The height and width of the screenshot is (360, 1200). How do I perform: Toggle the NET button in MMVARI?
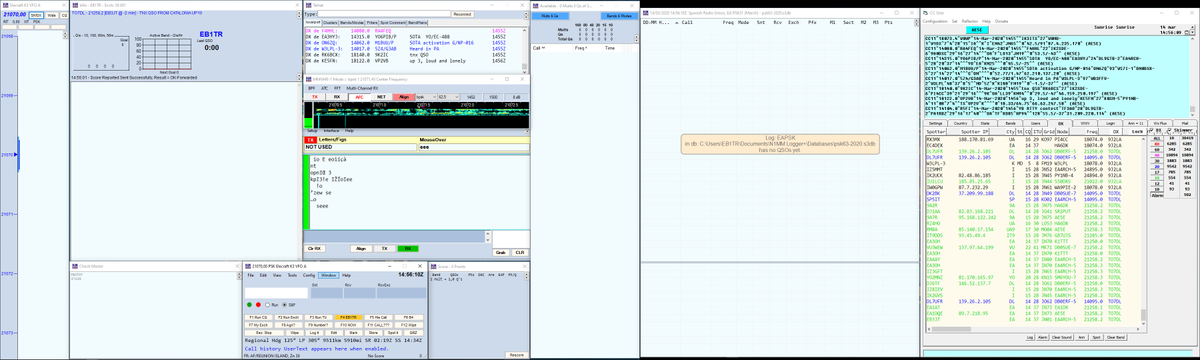(381, 96)
